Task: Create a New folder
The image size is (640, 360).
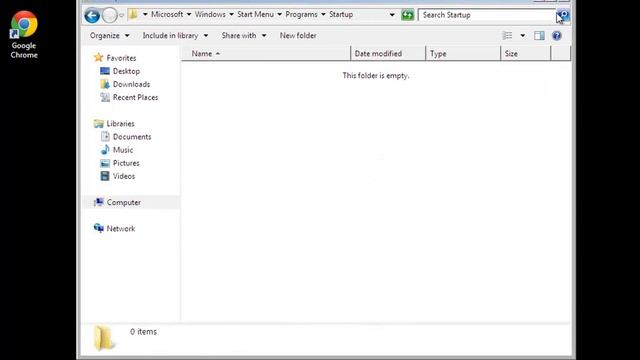Action: [x=298, y=36]
